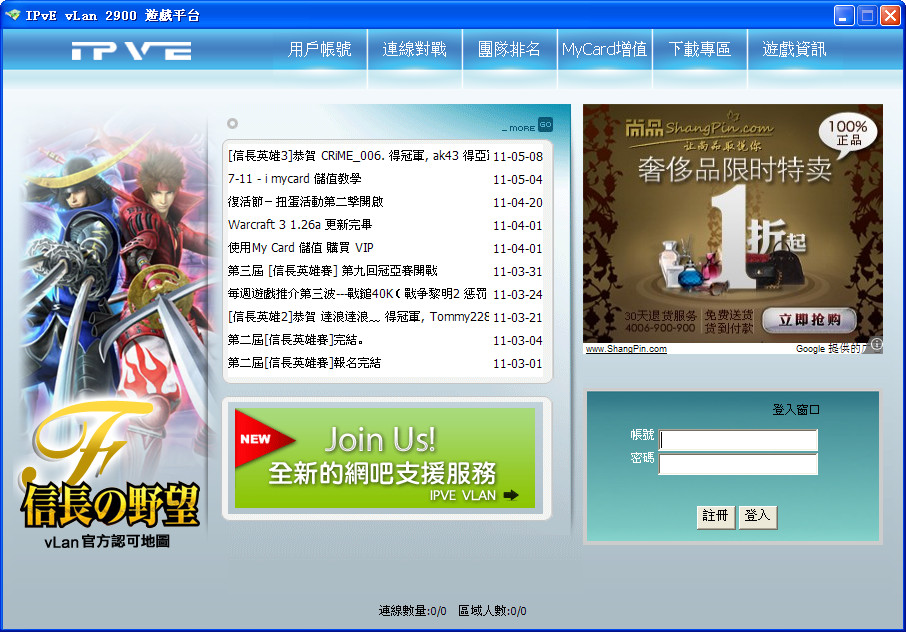Open the www.ShangPin.com link
Screen dimensions: 906x632
626,349
